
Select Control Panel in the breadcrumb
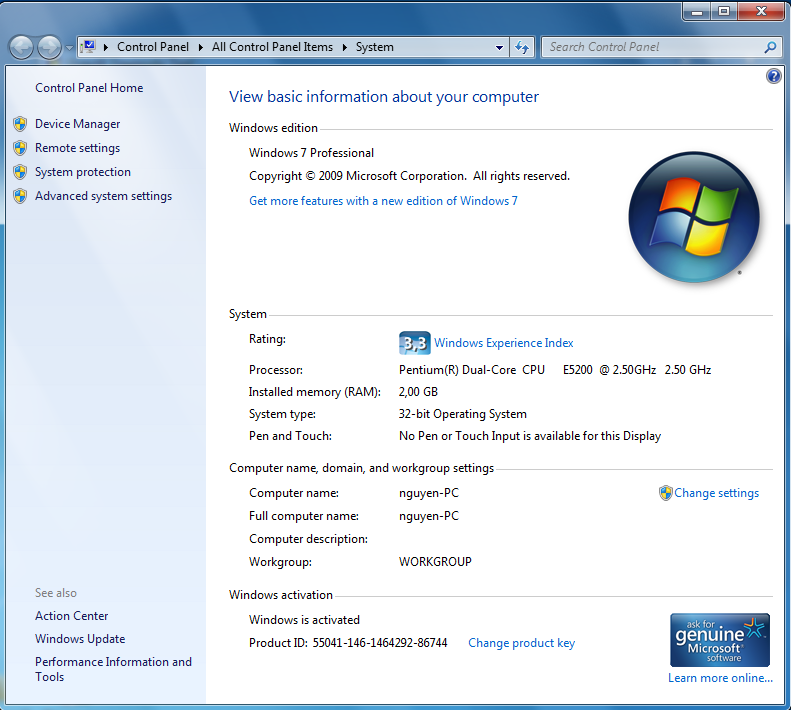click(x=154, y=47)
